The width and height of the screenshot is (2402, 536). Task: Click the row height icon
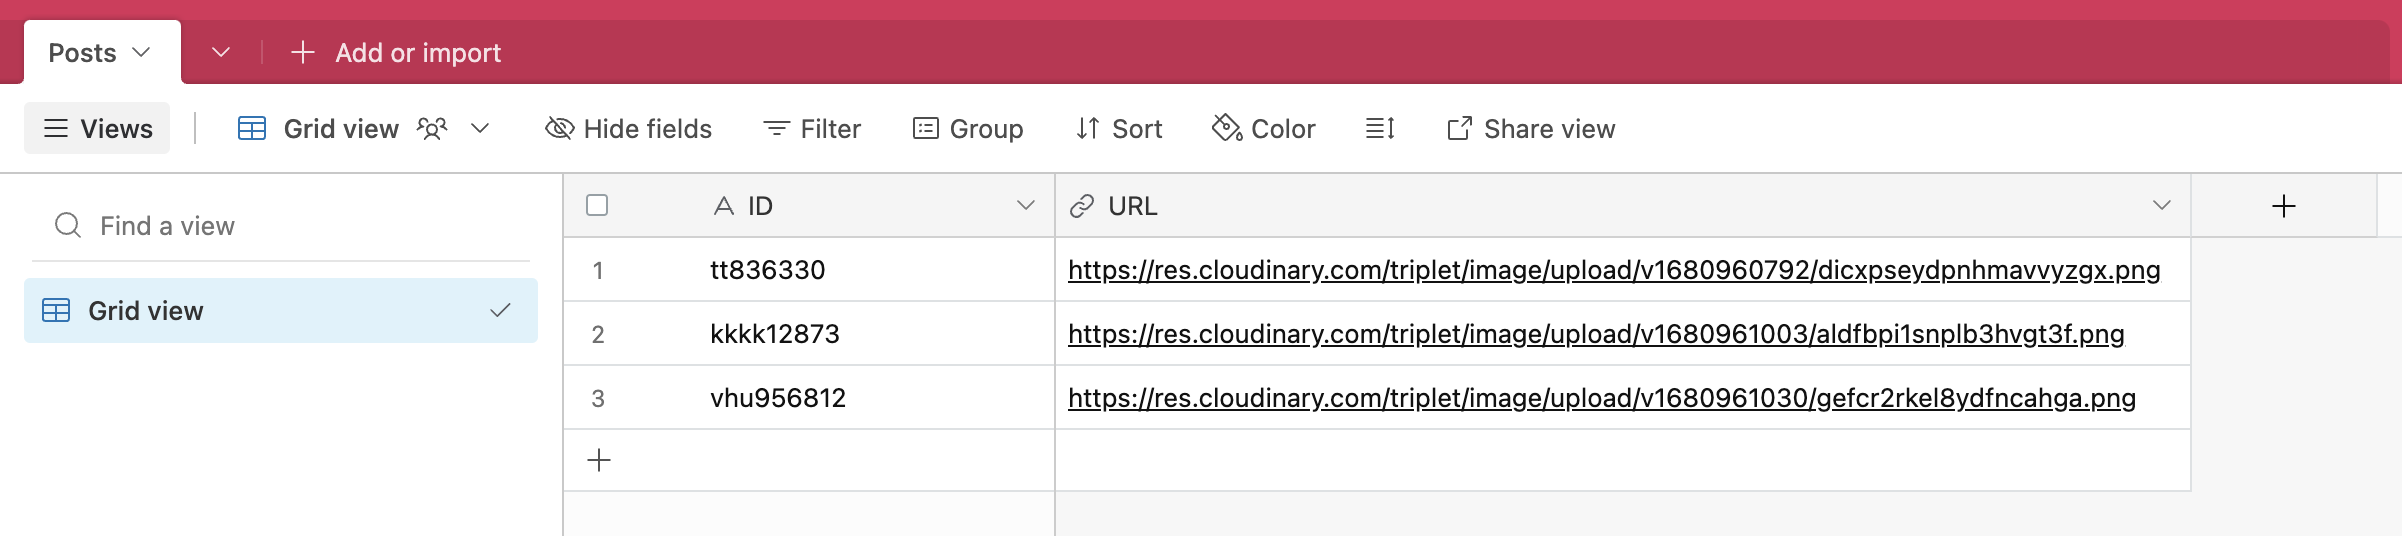point(1380,129)
